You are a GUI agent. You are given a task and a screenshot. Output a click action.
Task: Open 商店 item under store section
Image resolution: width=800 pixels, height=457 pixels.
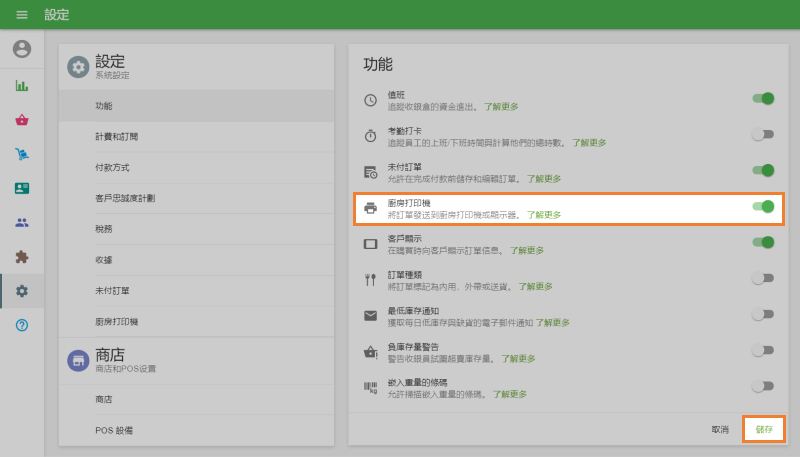pyautogui.click(x=196, y=399)
